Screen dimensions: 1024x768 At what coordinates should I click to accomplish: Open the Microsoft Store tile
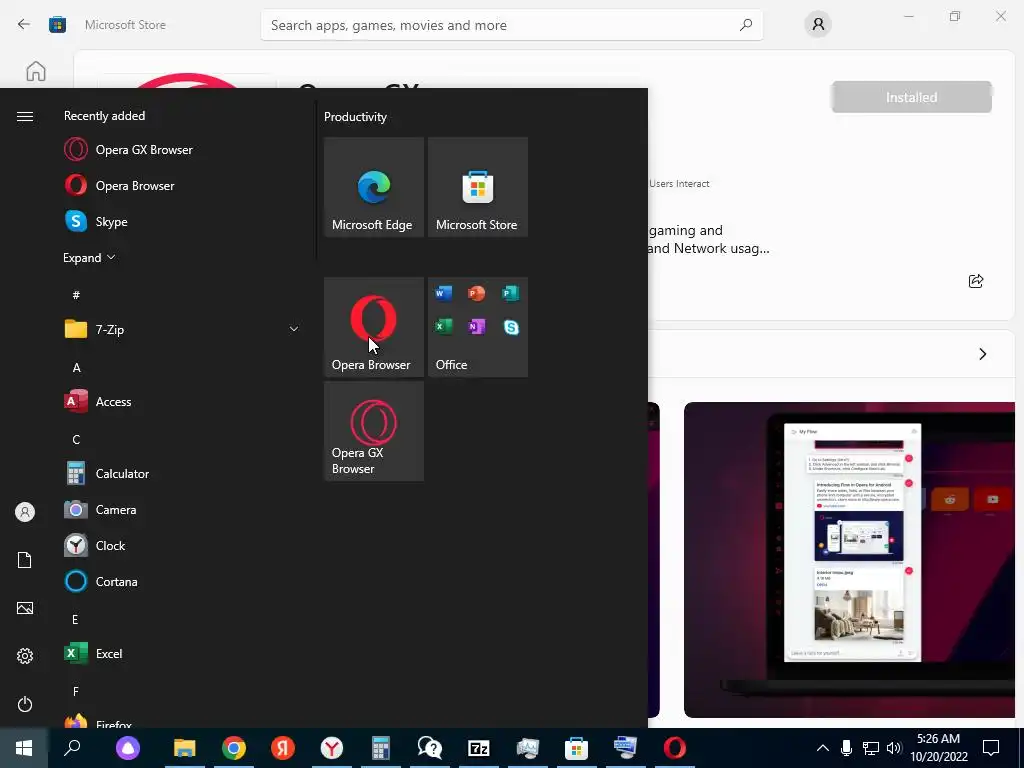coord(477,187)
